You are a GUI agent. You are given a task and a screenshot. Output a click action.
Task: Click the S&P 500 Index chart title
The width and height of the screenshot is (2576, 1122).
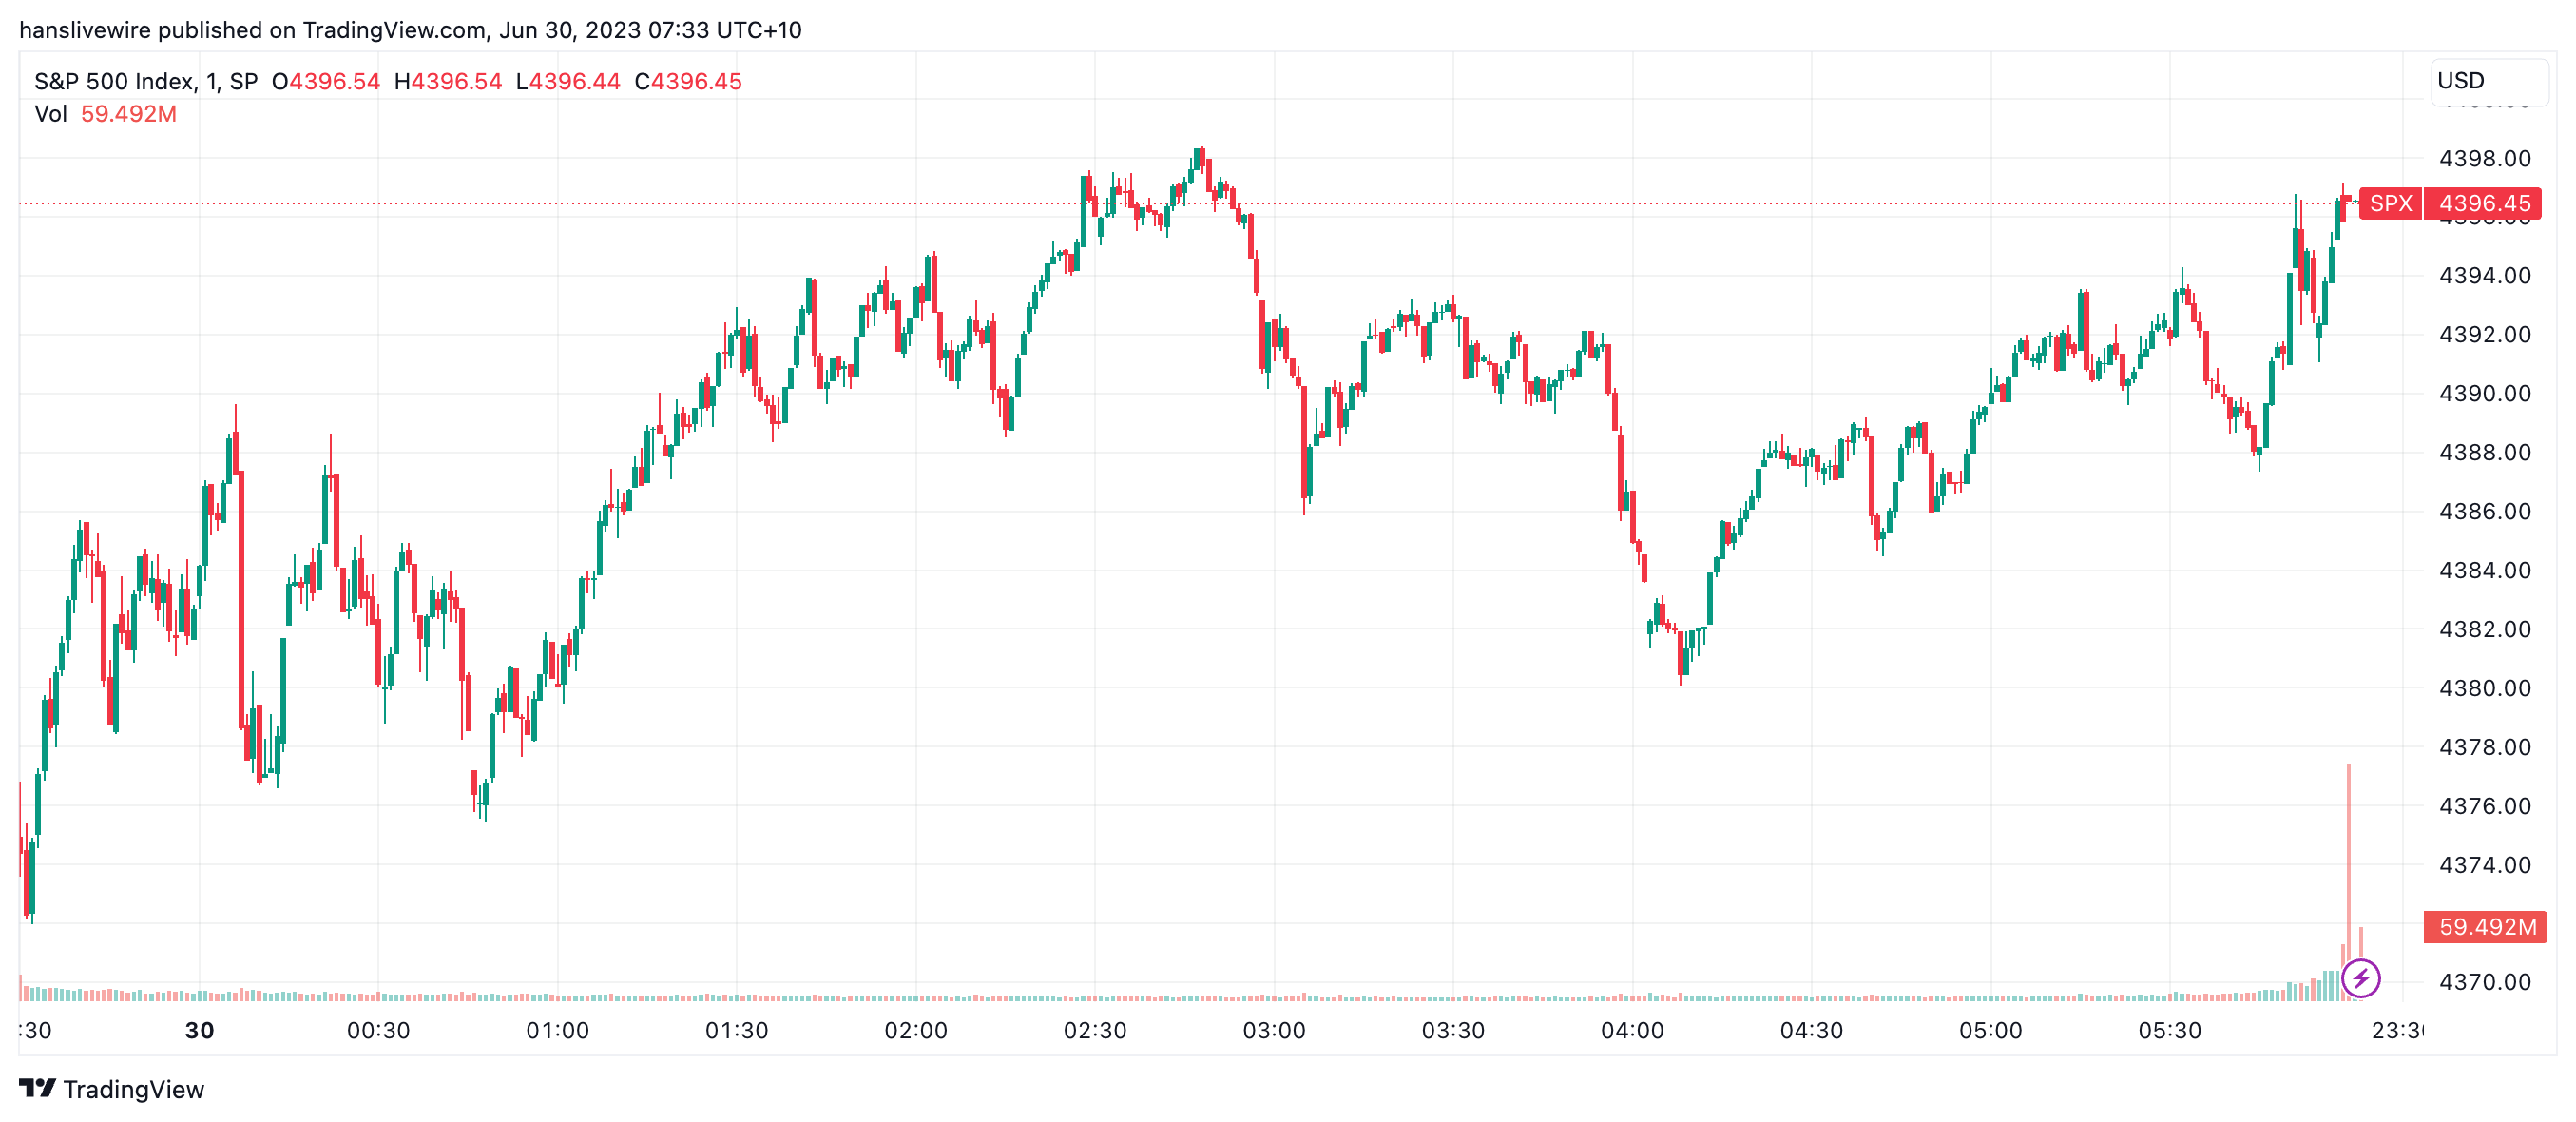(146, 82)
